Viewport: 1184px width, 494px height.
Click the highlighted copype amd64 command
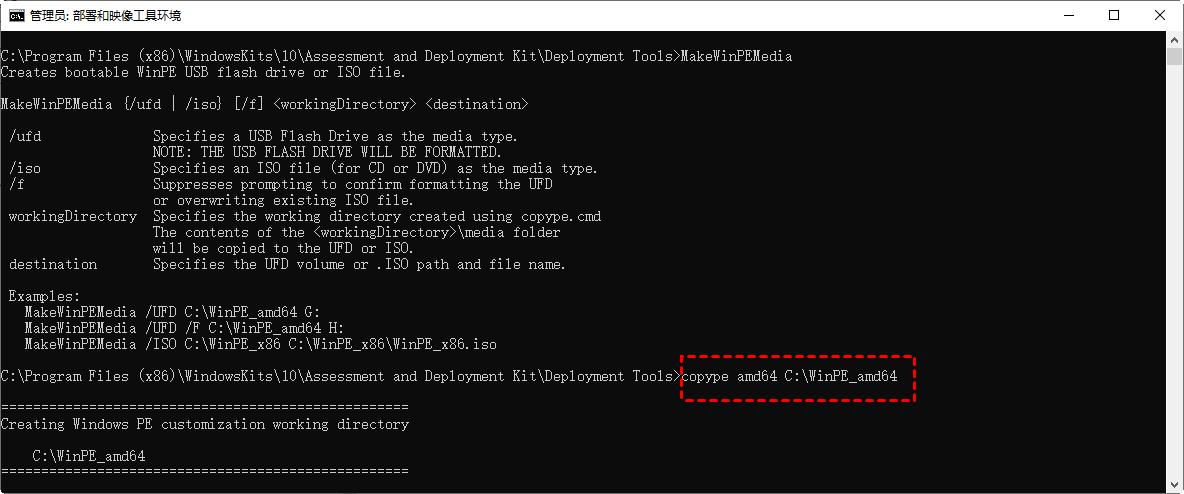797,377
